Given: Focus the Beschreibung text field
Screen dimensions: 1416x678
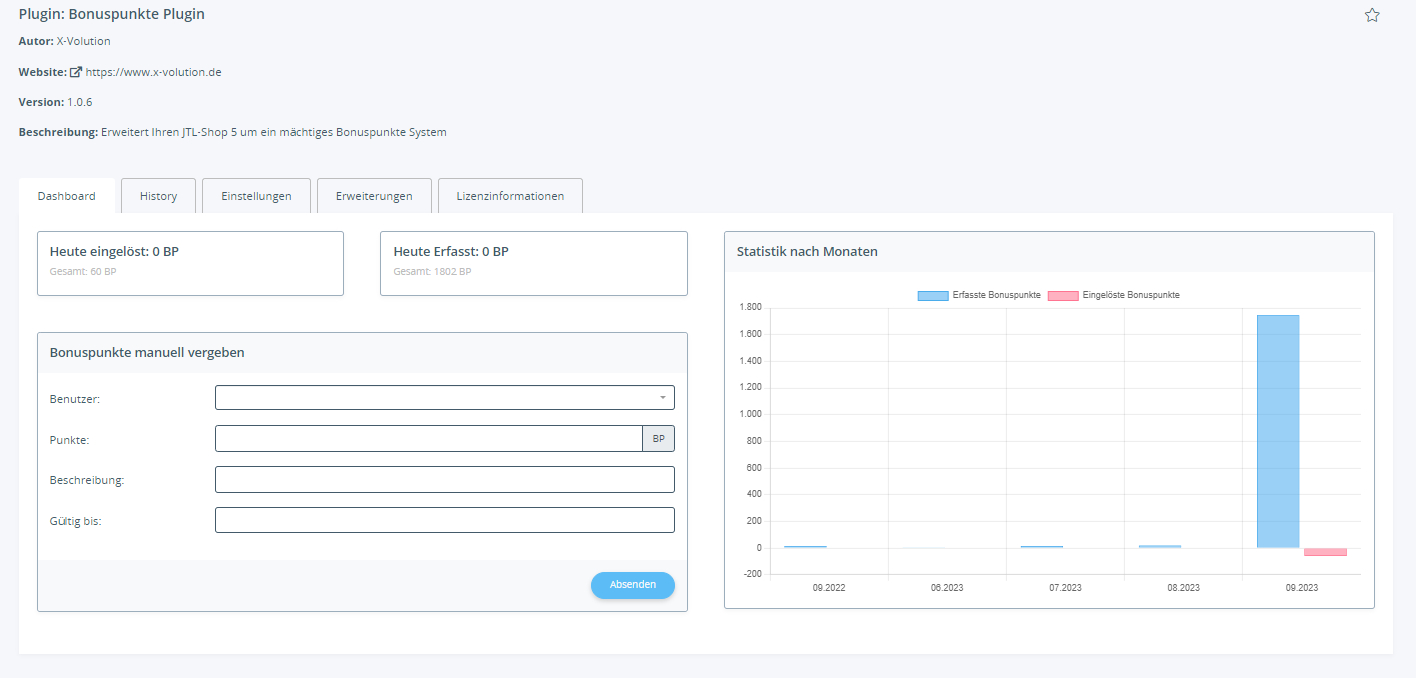Looking at the screenshot, I should pyautogui.click(x=444, y=480).
